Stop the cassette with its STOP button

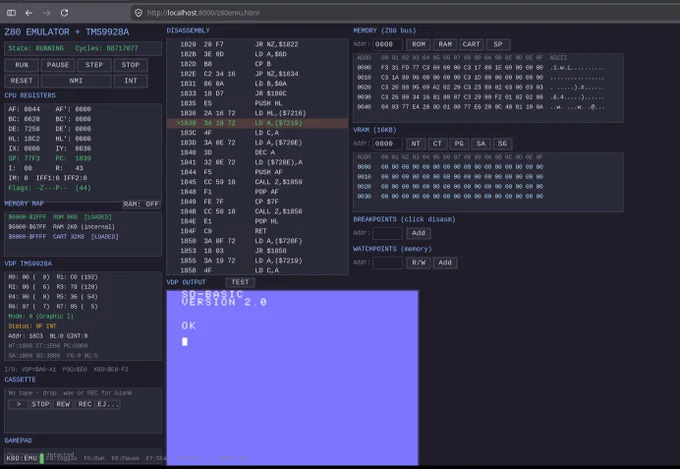pos(40,404)
